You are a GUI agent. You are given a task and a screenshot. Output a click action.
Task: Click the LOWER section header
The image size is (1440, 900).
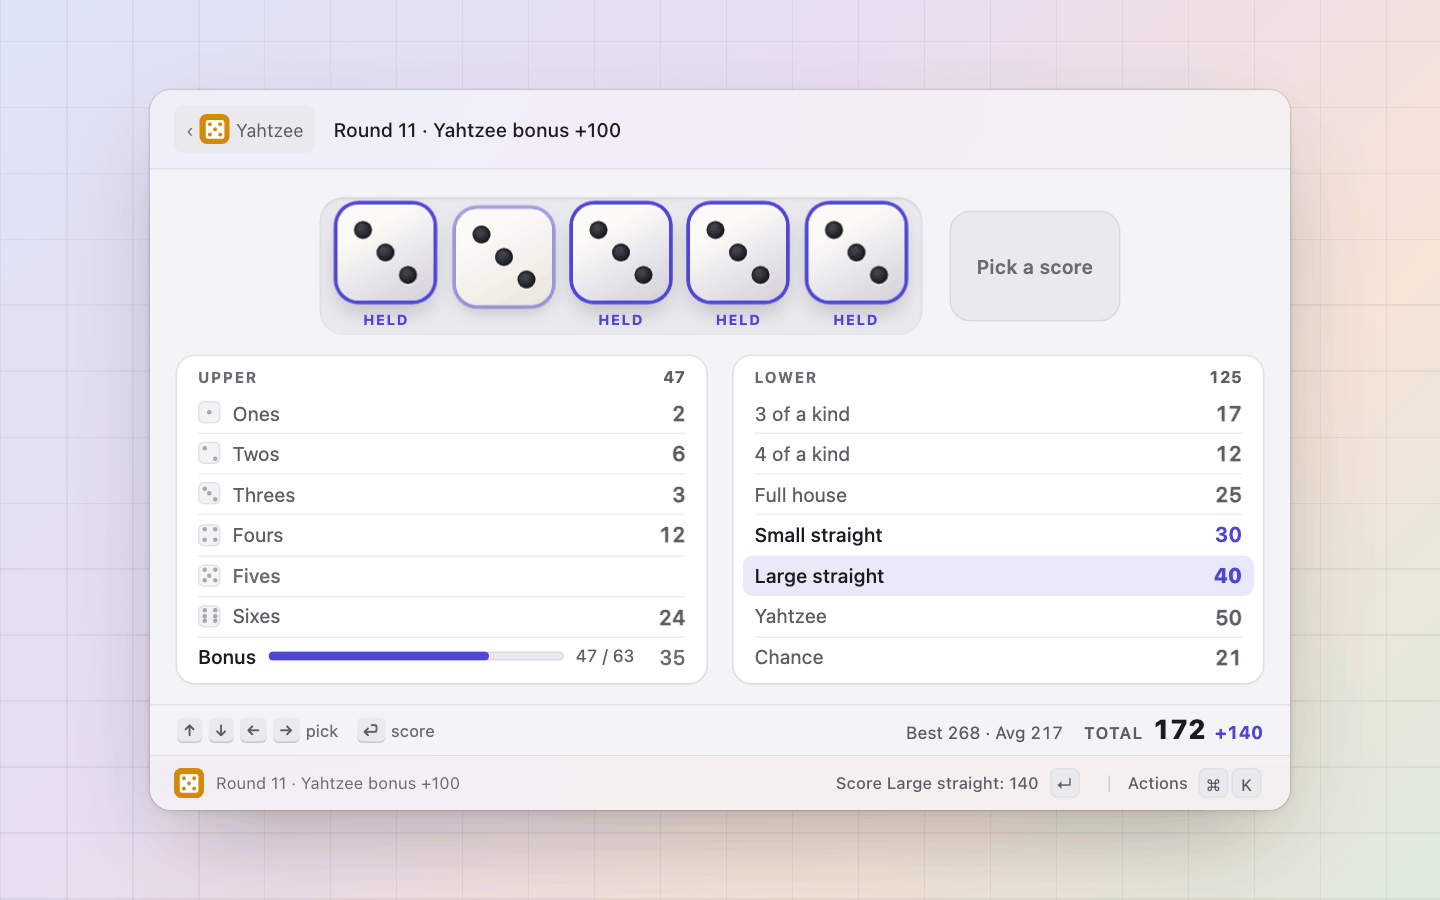pos(786,378)
